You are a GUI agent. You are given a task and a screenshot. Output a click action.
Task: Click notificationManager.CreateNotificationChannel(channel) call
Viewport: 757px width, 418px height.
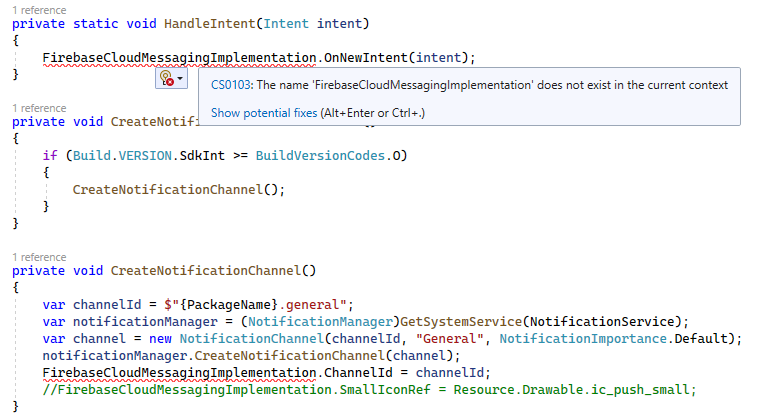251,356
